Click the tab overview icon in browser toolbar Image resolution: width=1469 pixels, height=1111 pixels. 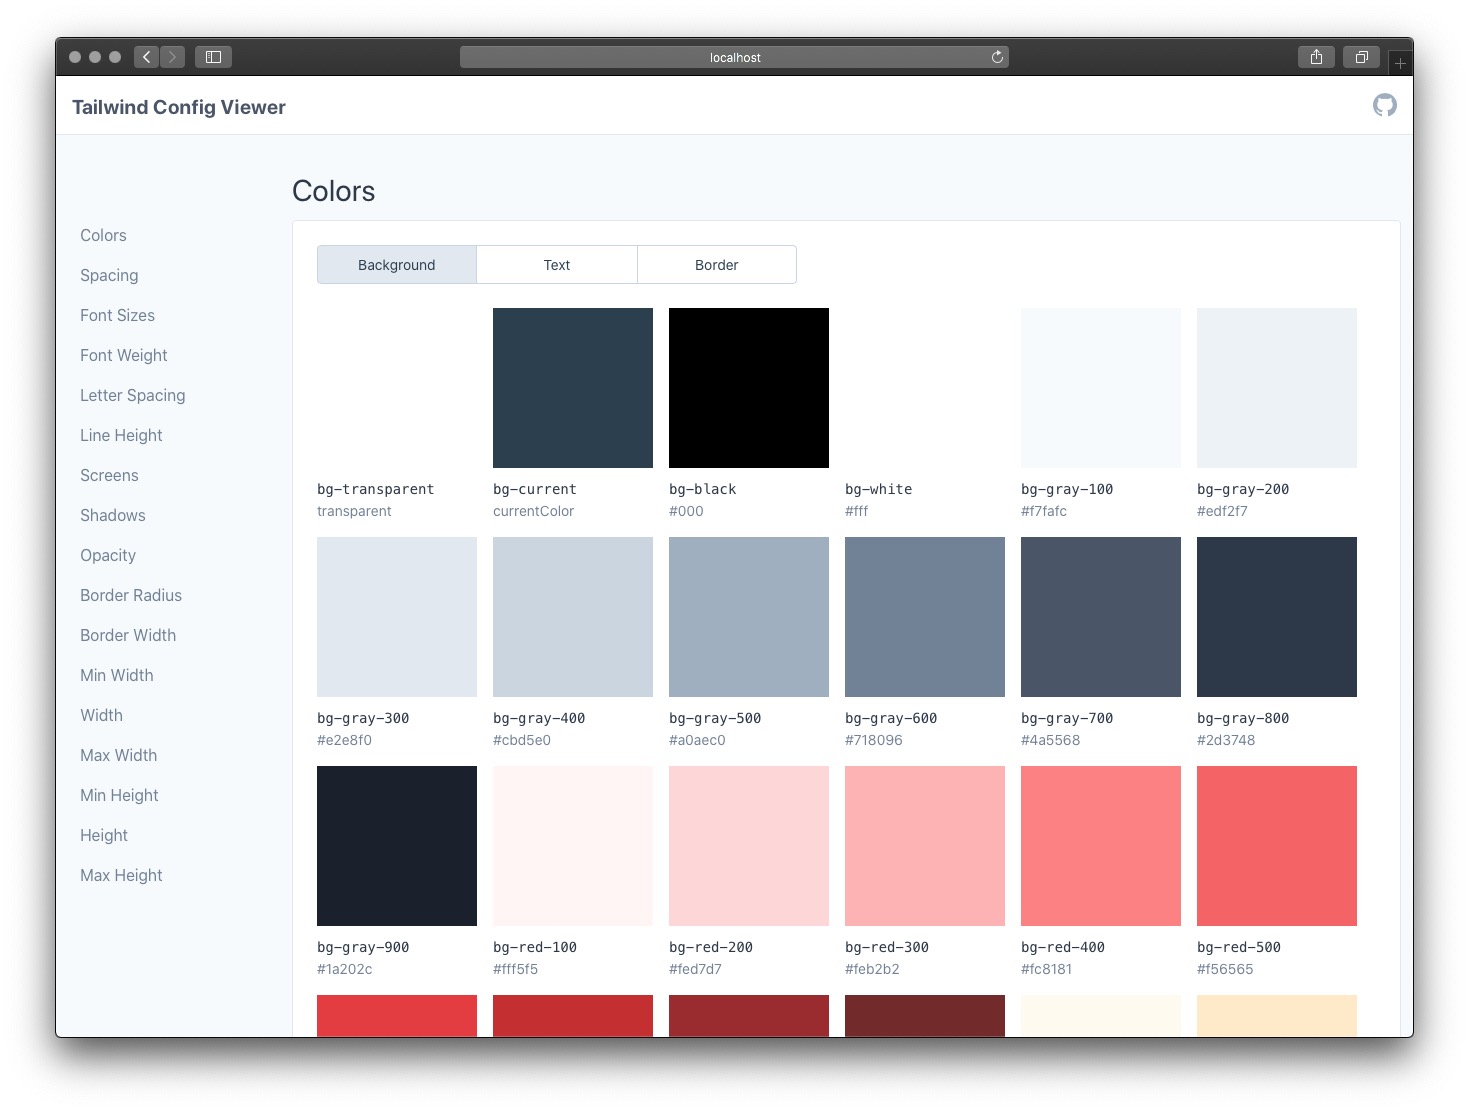tap(1361, 57)
